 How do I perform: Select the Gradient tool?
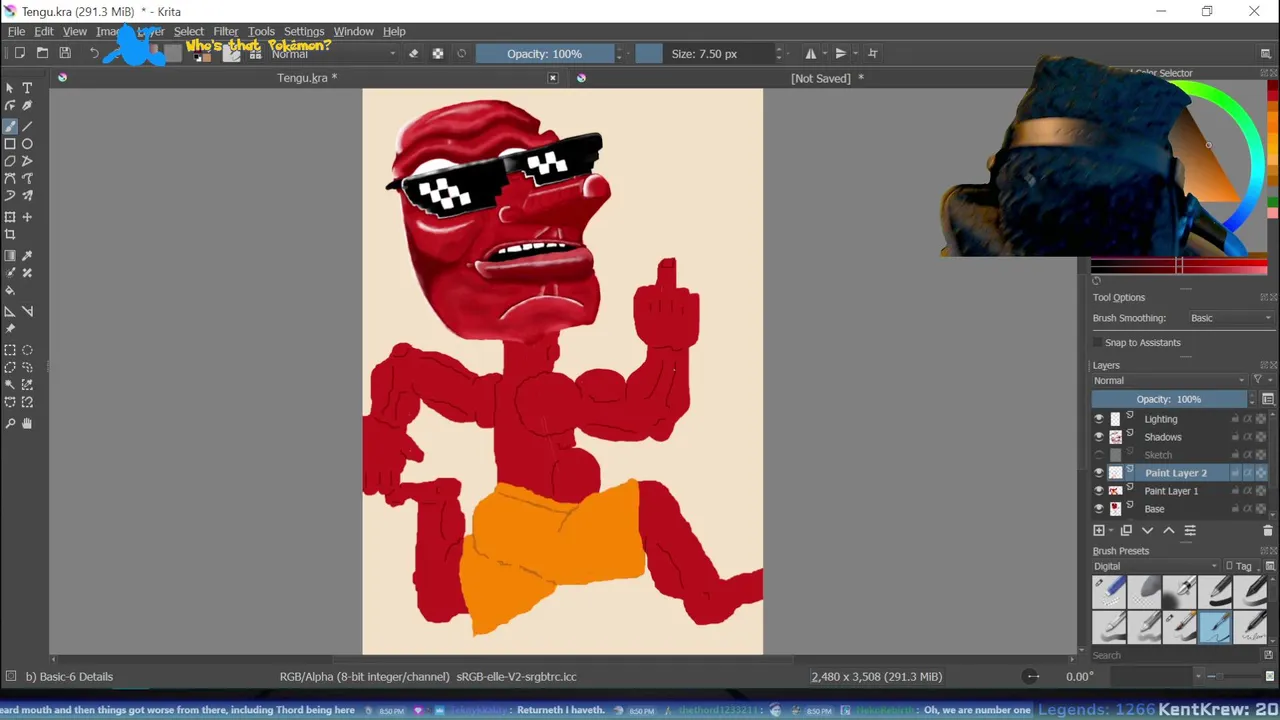tap(10, 256)
